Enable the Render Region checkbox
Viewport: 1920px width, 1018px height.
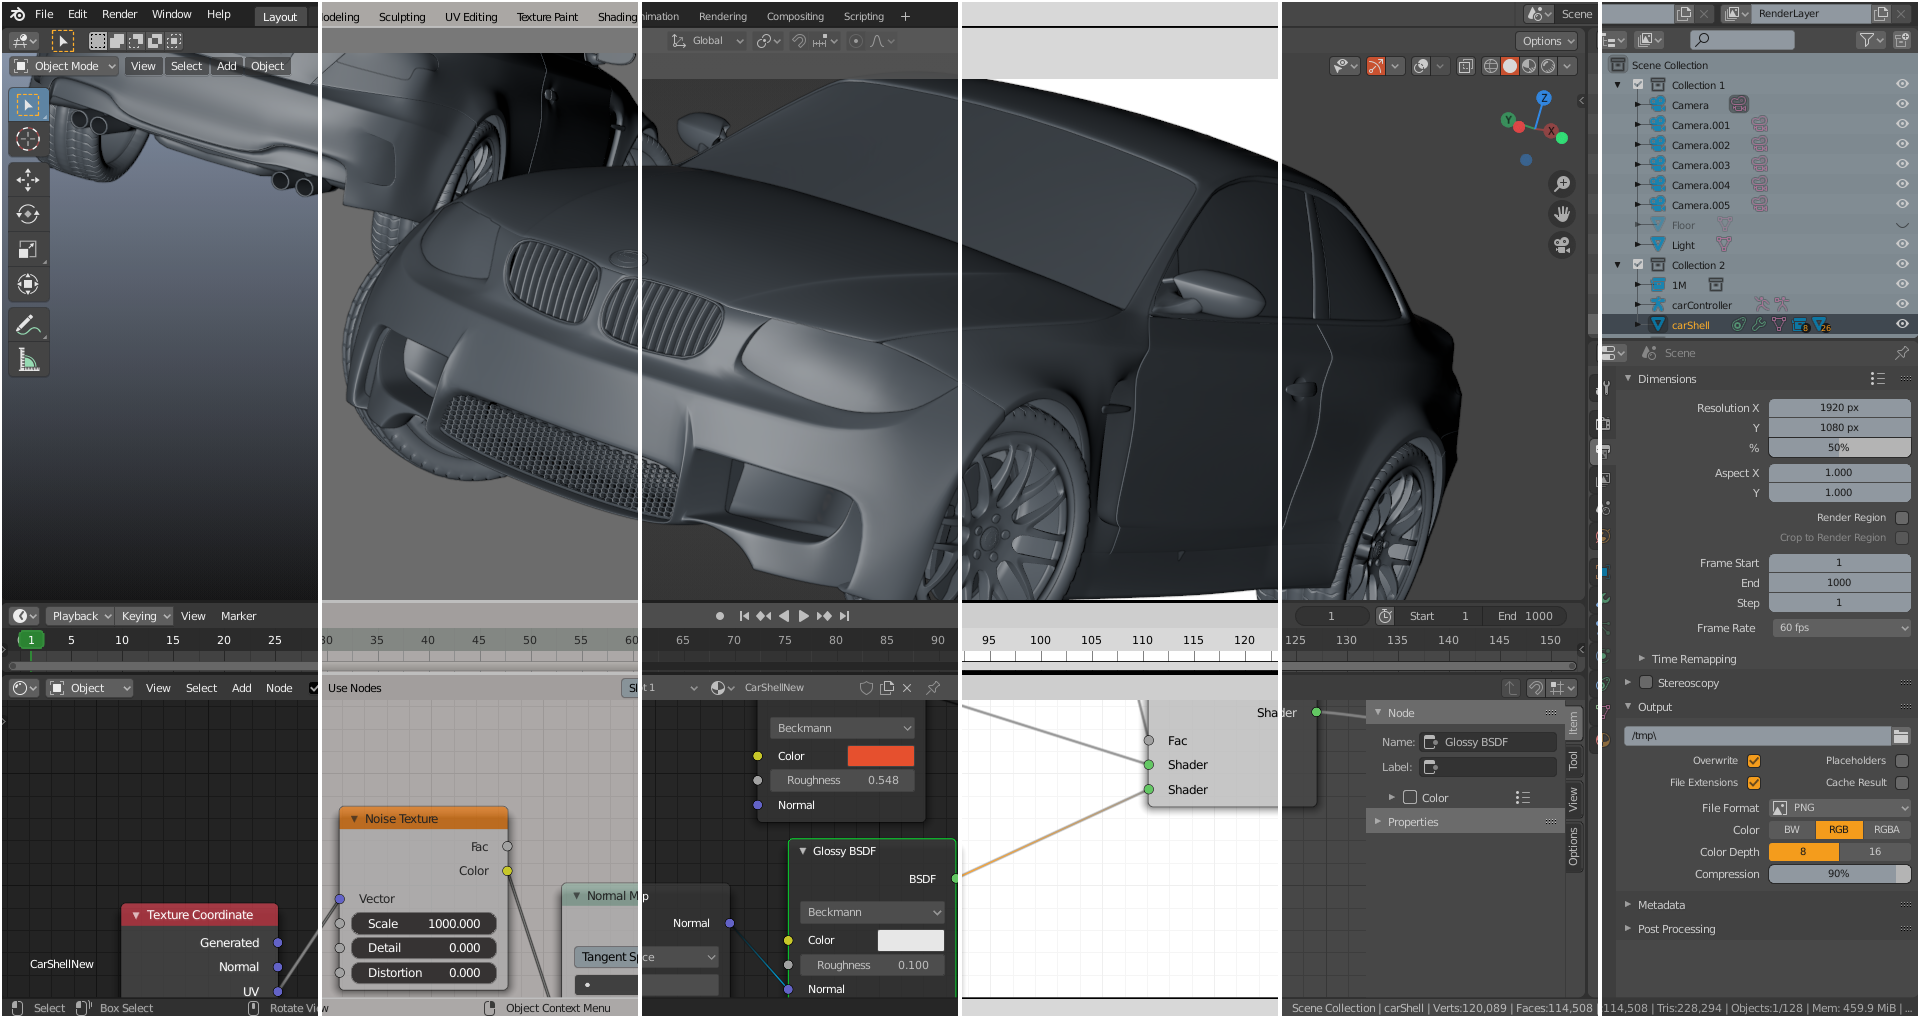1902,518
